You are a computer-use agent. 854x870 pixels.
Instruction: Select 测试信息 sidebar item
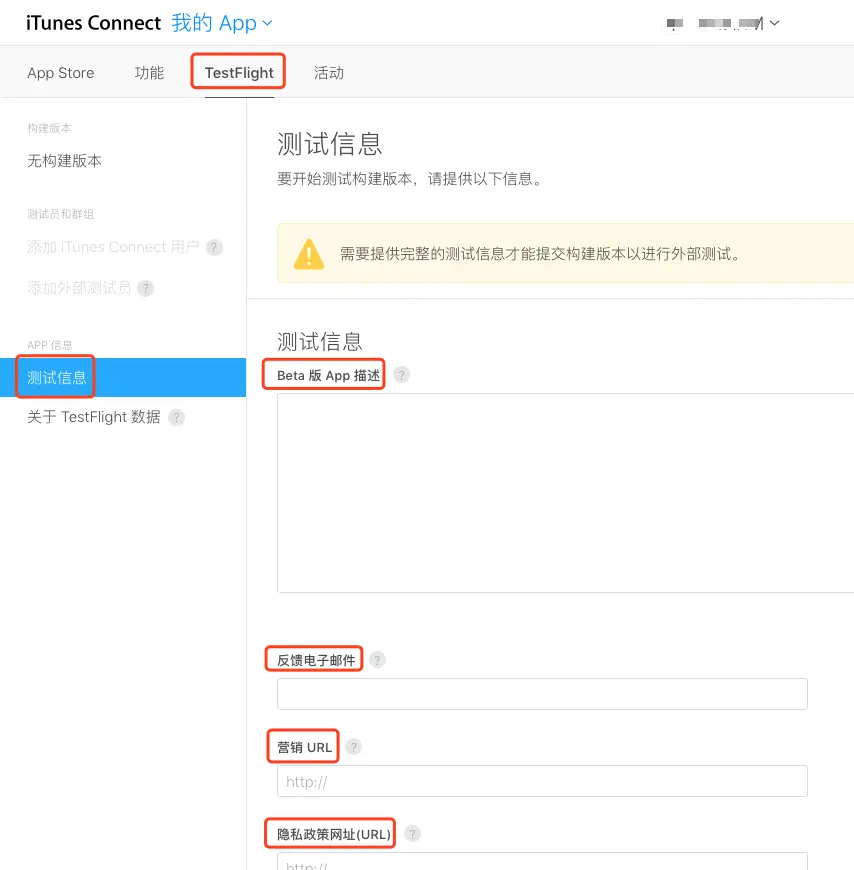(x=123, y=377)
